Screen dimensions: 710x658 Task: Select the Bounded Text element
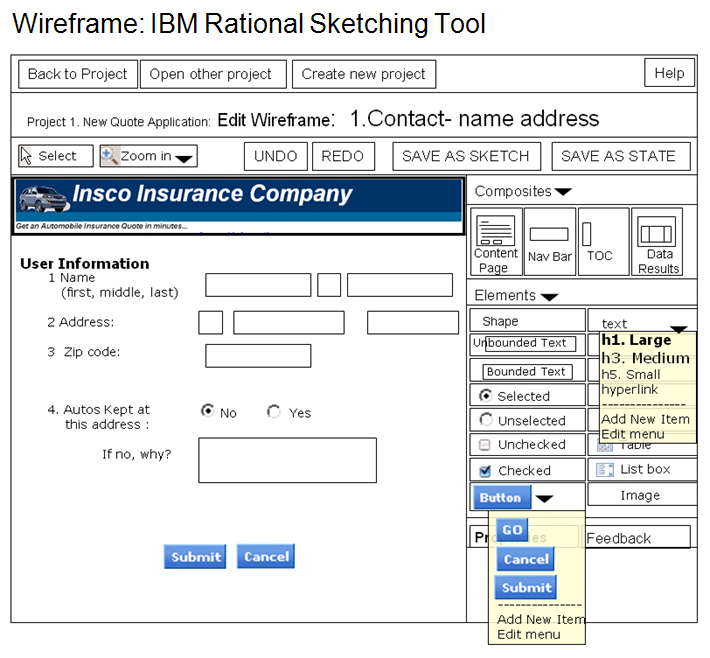526,371
